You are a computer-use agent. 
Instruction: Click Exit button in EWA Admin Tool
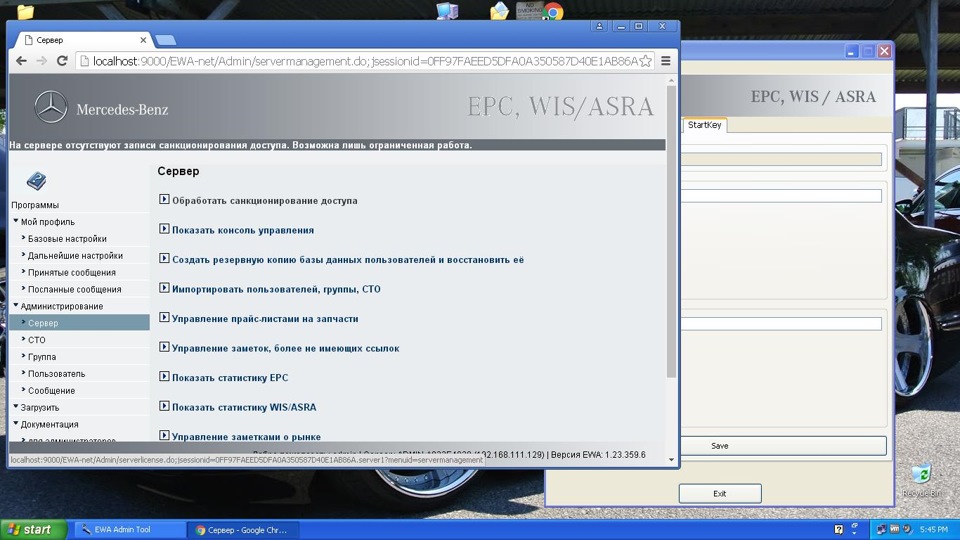pos(720,493)
